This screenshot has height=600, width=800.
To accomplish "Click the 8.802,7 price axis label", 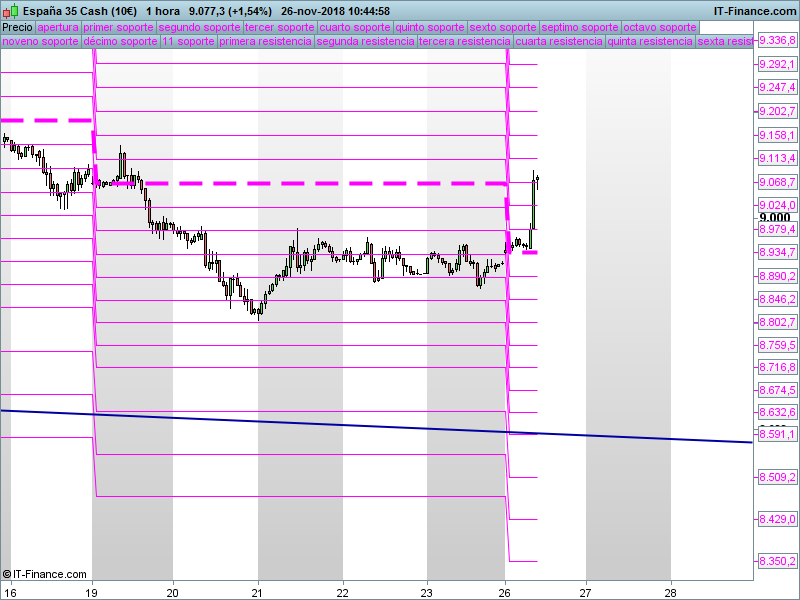I will (x=777, y=322).
